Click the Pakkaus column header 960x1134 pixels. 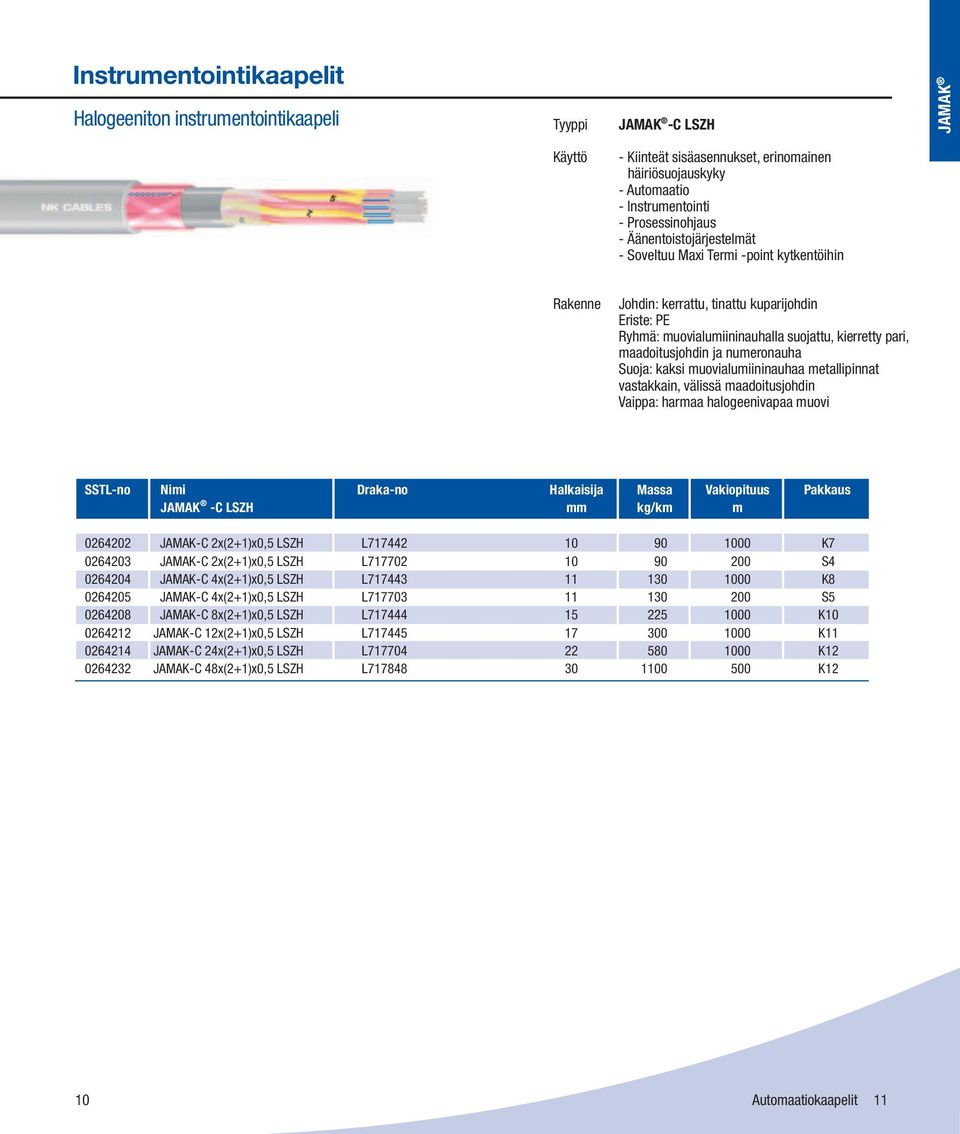(826, 498)
